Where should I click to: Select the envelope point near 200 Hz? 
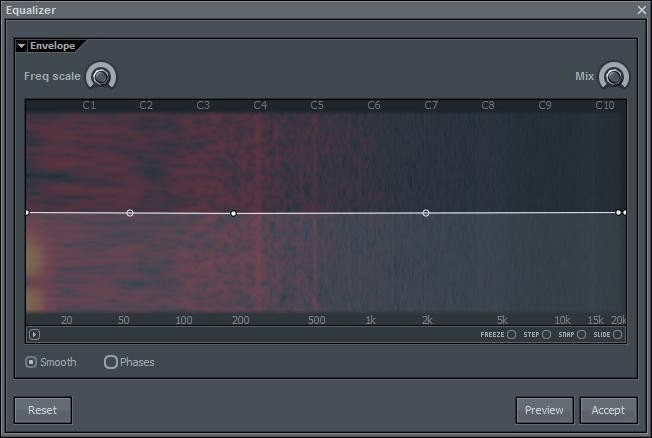point(233,213)
